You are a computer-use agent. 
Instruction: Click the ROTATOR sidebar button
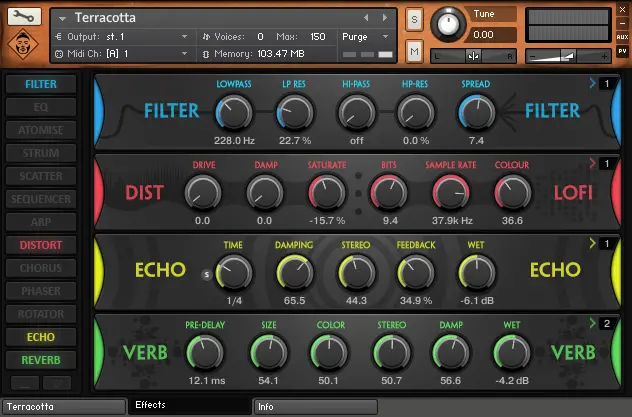tap(41, 314)
